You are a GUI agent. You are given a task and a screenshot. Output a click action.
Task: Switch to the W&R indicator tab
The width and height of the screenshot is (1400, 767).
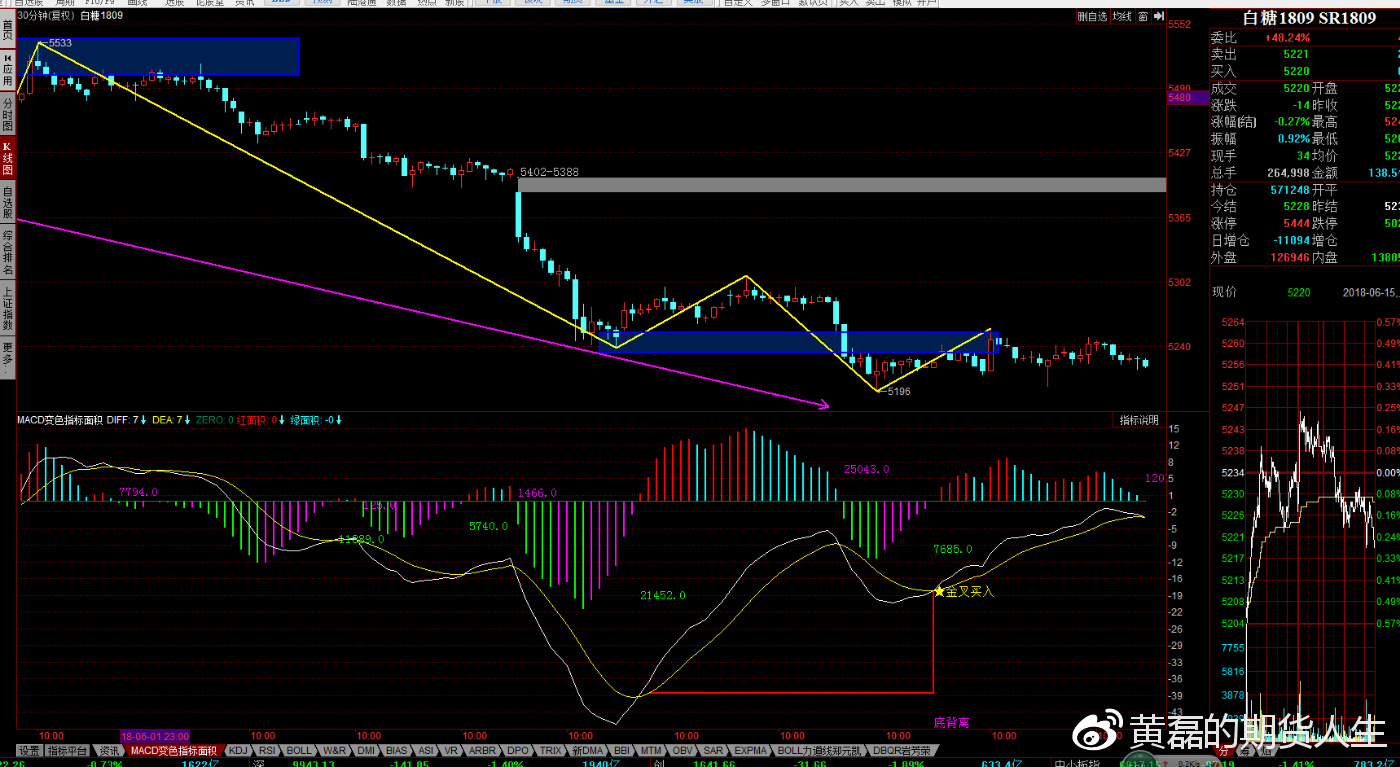335,750
